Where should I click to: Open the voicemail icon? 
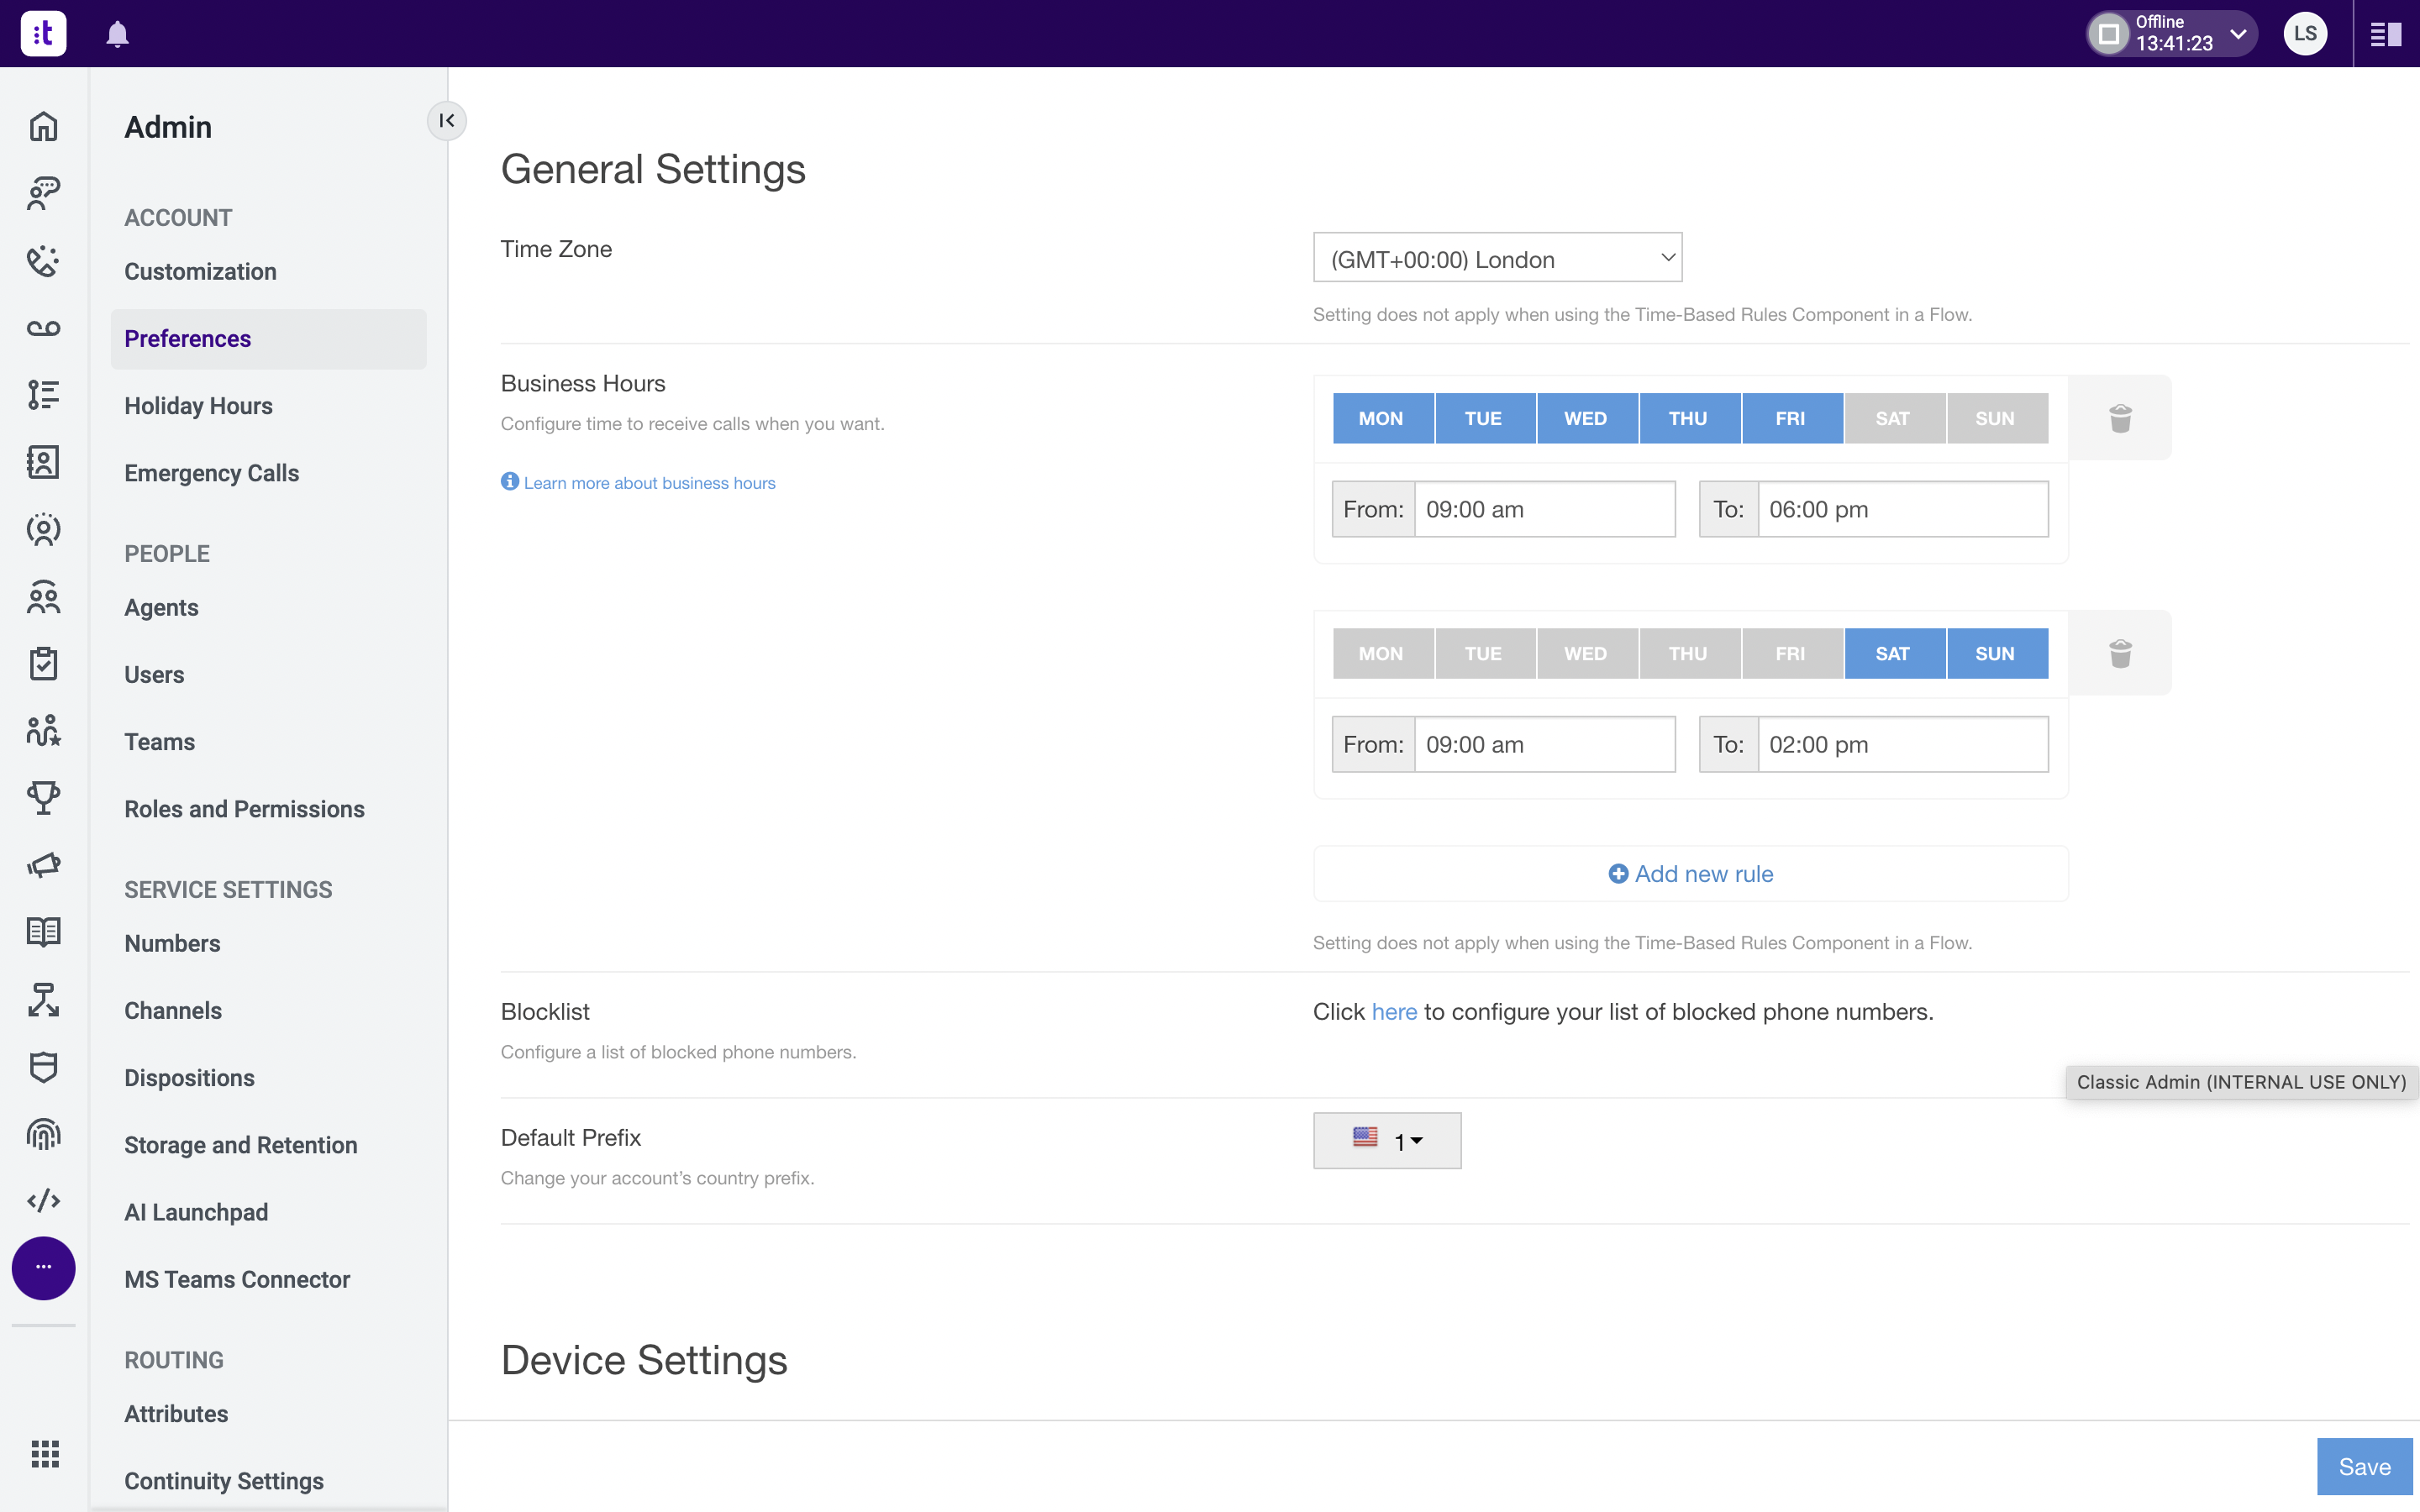point(43,328)
